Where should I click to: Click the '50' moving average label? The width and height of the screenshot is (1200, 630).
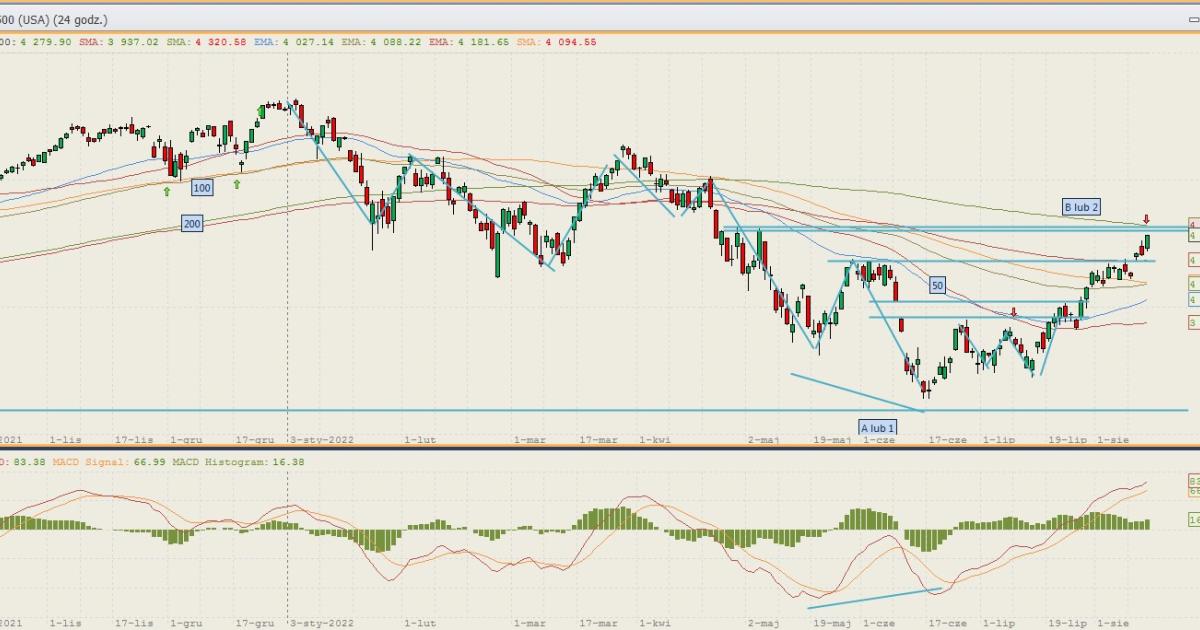click(937, 285)
